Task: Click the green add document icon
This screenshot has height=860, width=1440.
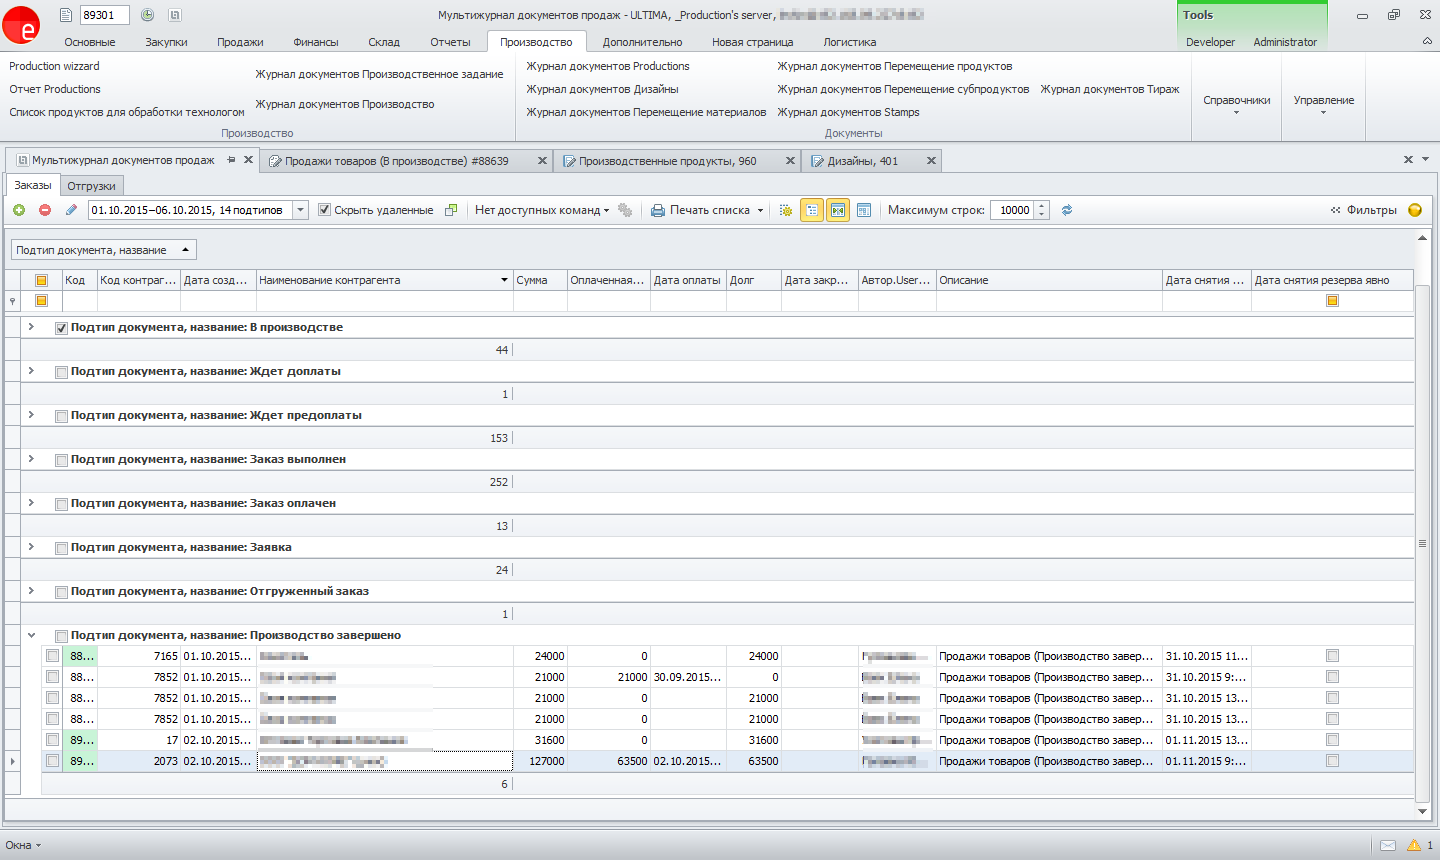Action: click(x=19, y=210)
